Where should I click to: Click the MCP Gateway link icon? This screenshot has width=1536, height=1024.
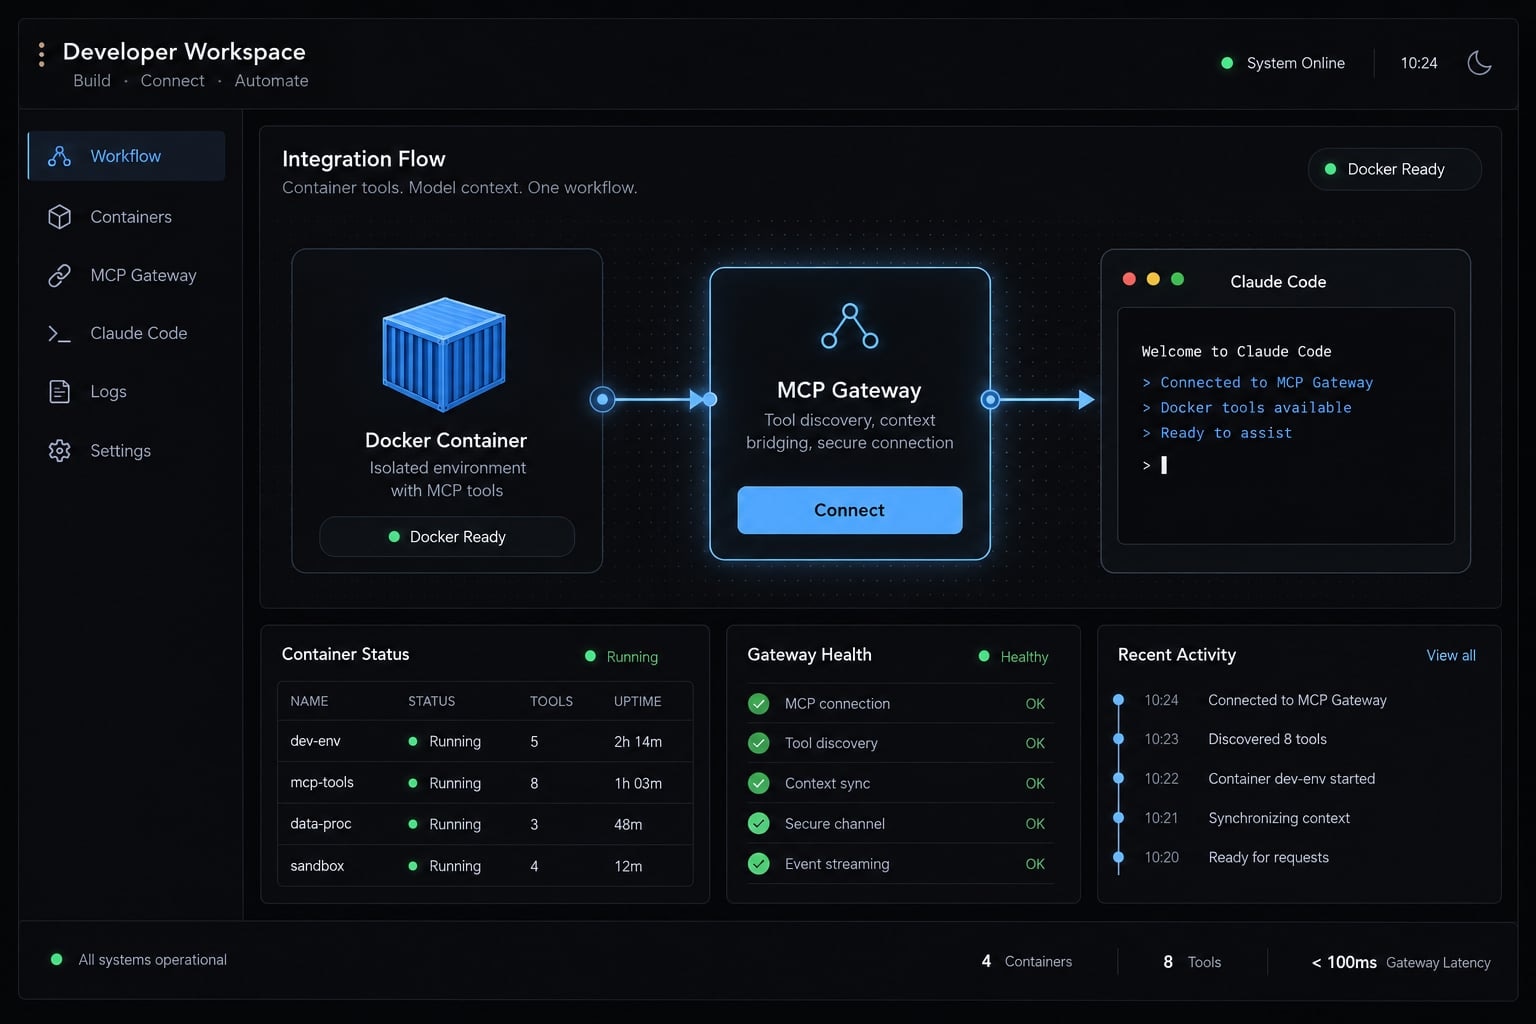(x=59, y=275)
